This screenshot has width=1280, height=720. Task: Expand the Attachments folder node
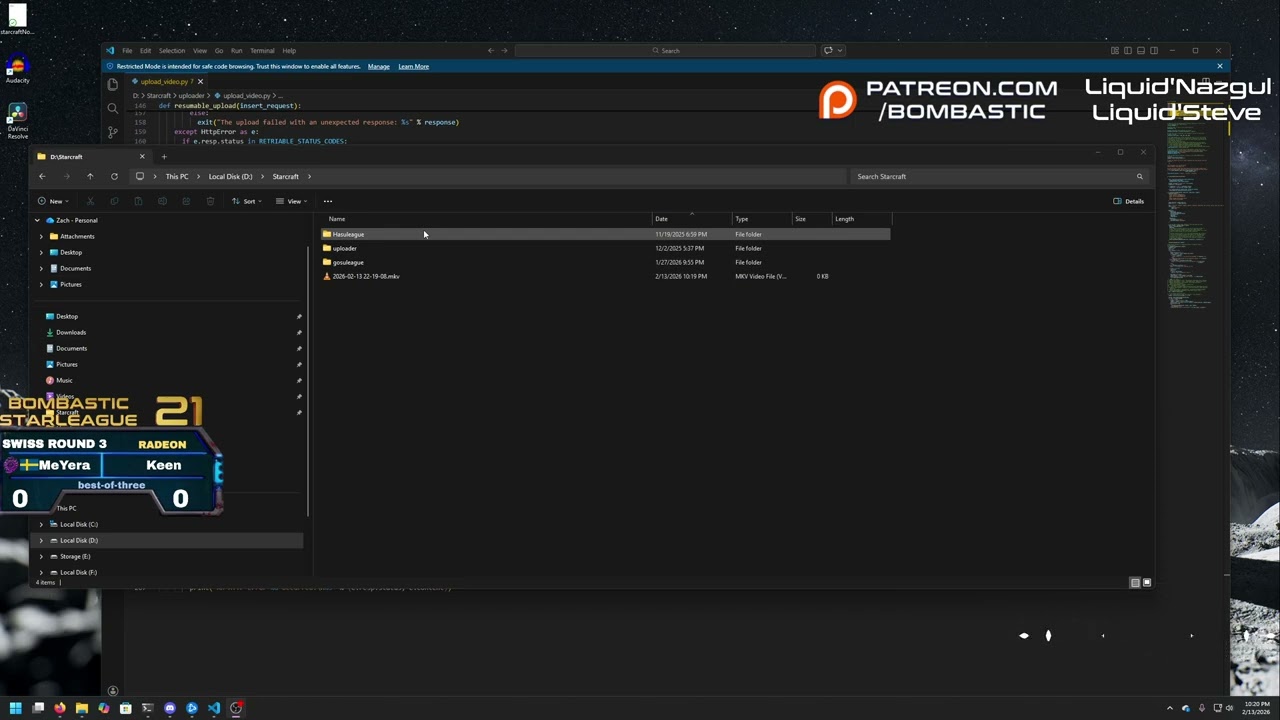(x=41, y=236)
